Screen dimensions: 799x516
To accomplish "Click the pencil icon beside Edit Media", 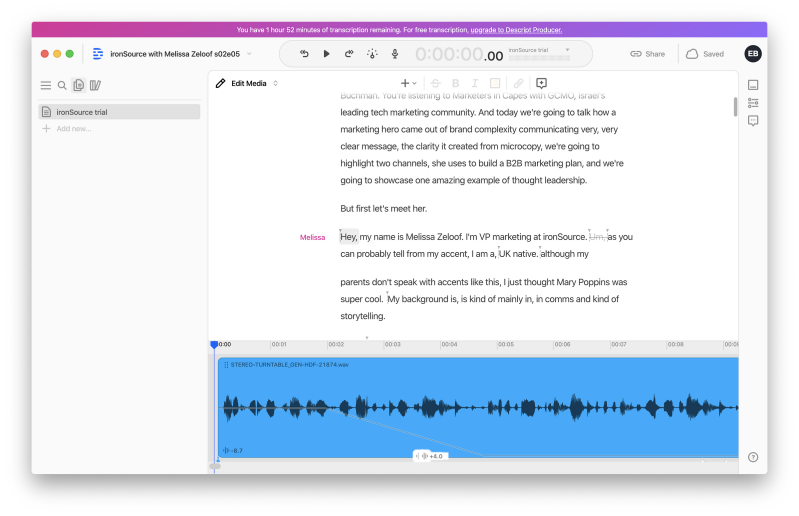I will pos(221,83).
